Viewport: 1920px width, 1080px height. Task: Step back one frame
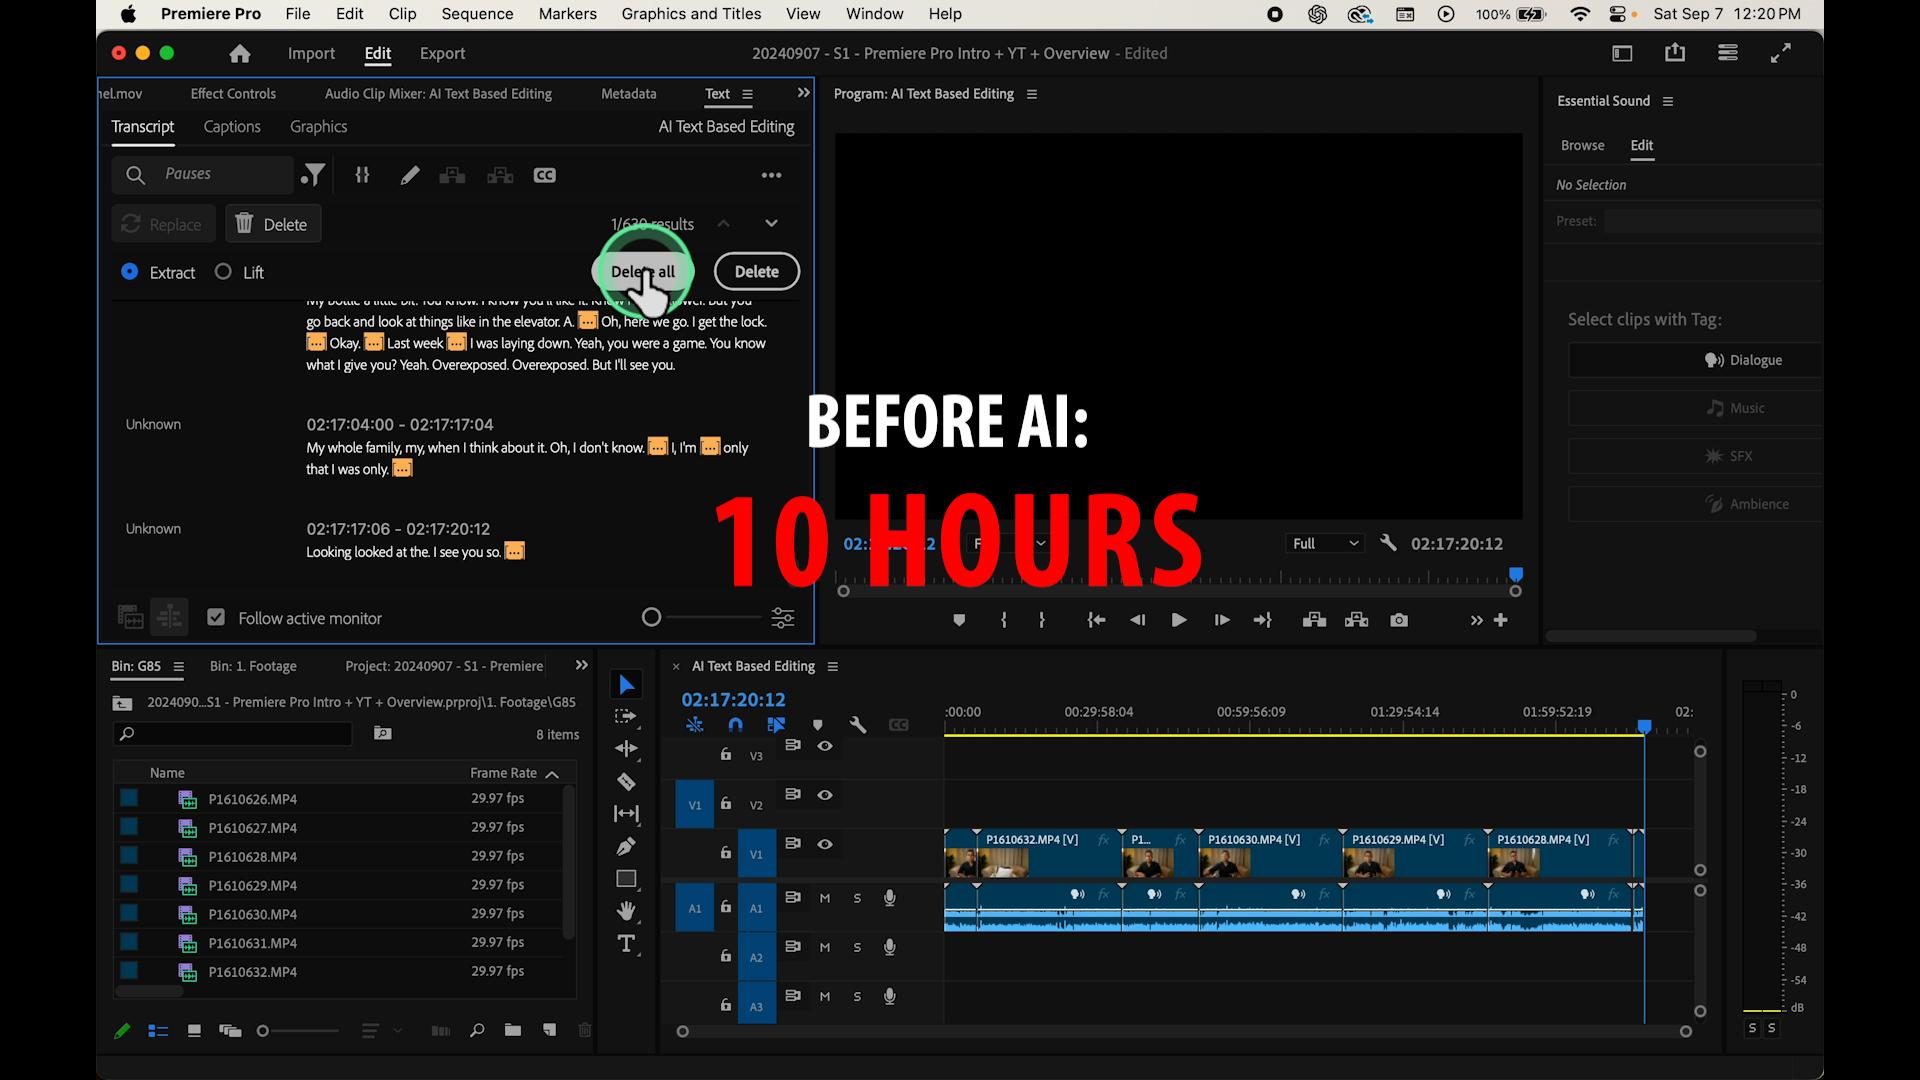click(x=1137, y=620)
